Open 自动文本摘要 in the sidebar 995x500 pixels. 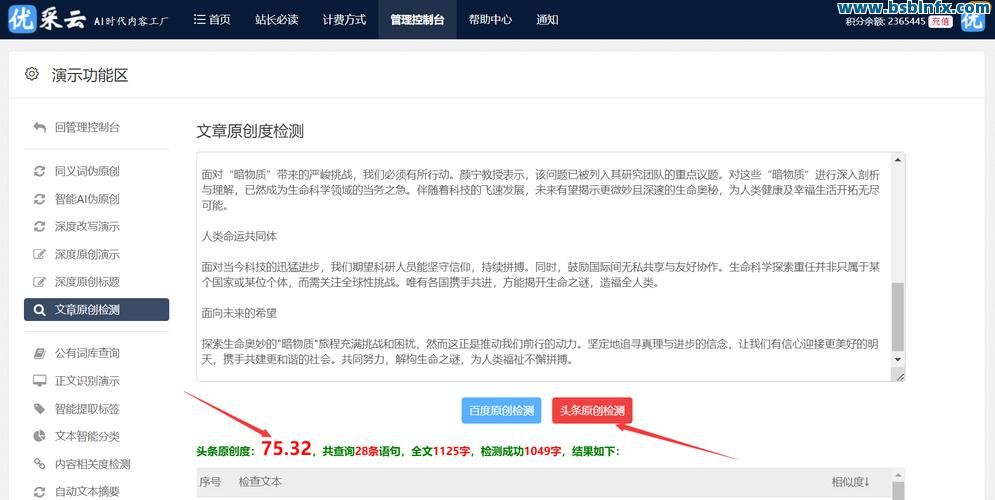pos(87,492)
